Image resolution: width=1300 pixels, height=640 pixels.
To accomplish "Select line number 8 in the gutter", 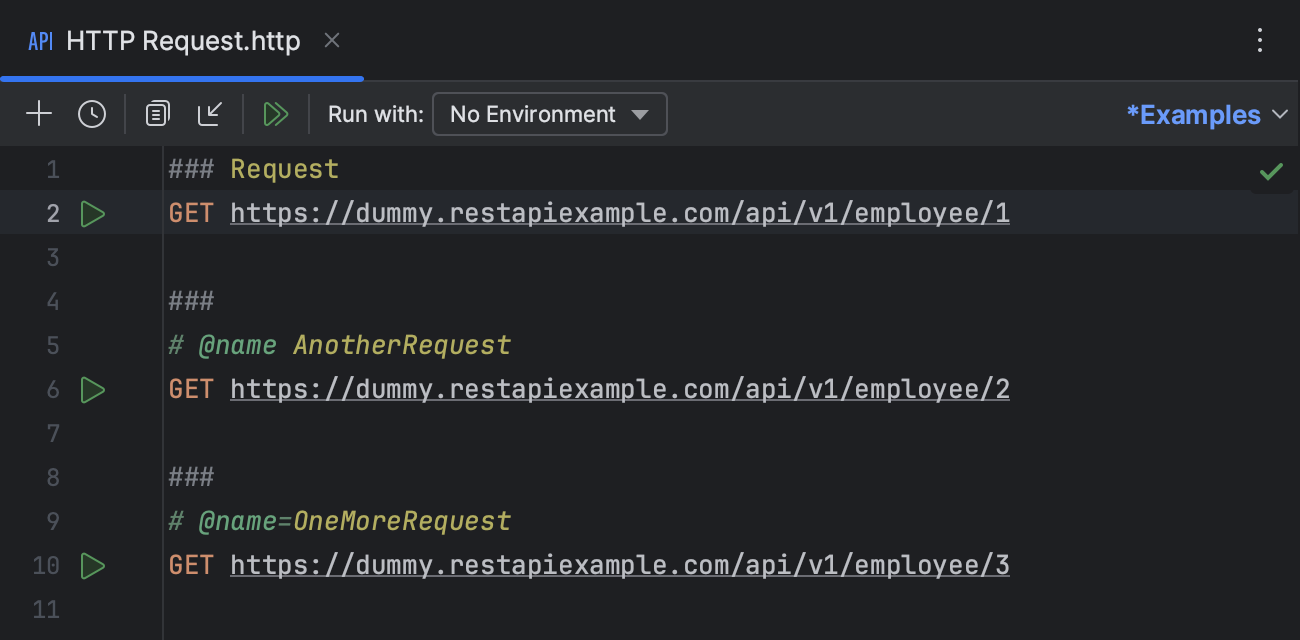I will (x=53, y=477).
